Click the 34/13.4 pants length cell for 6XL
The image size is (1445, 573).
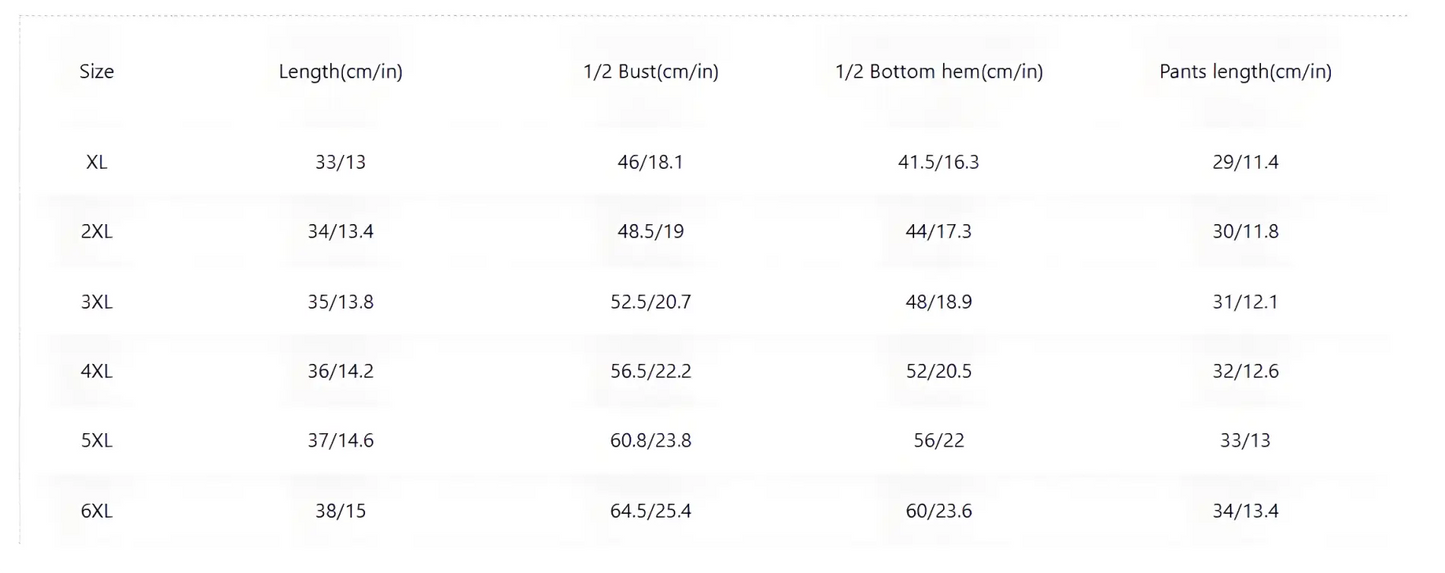(1245, 511)
